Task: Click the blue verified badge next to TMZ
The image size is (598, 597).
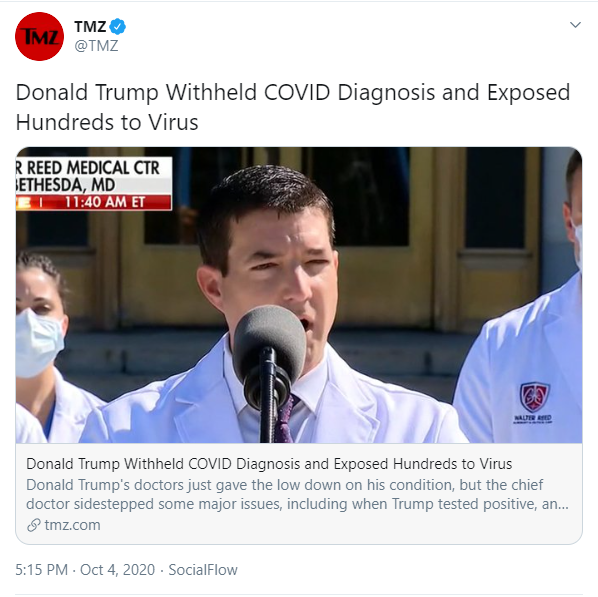Action: click(117, 27)
